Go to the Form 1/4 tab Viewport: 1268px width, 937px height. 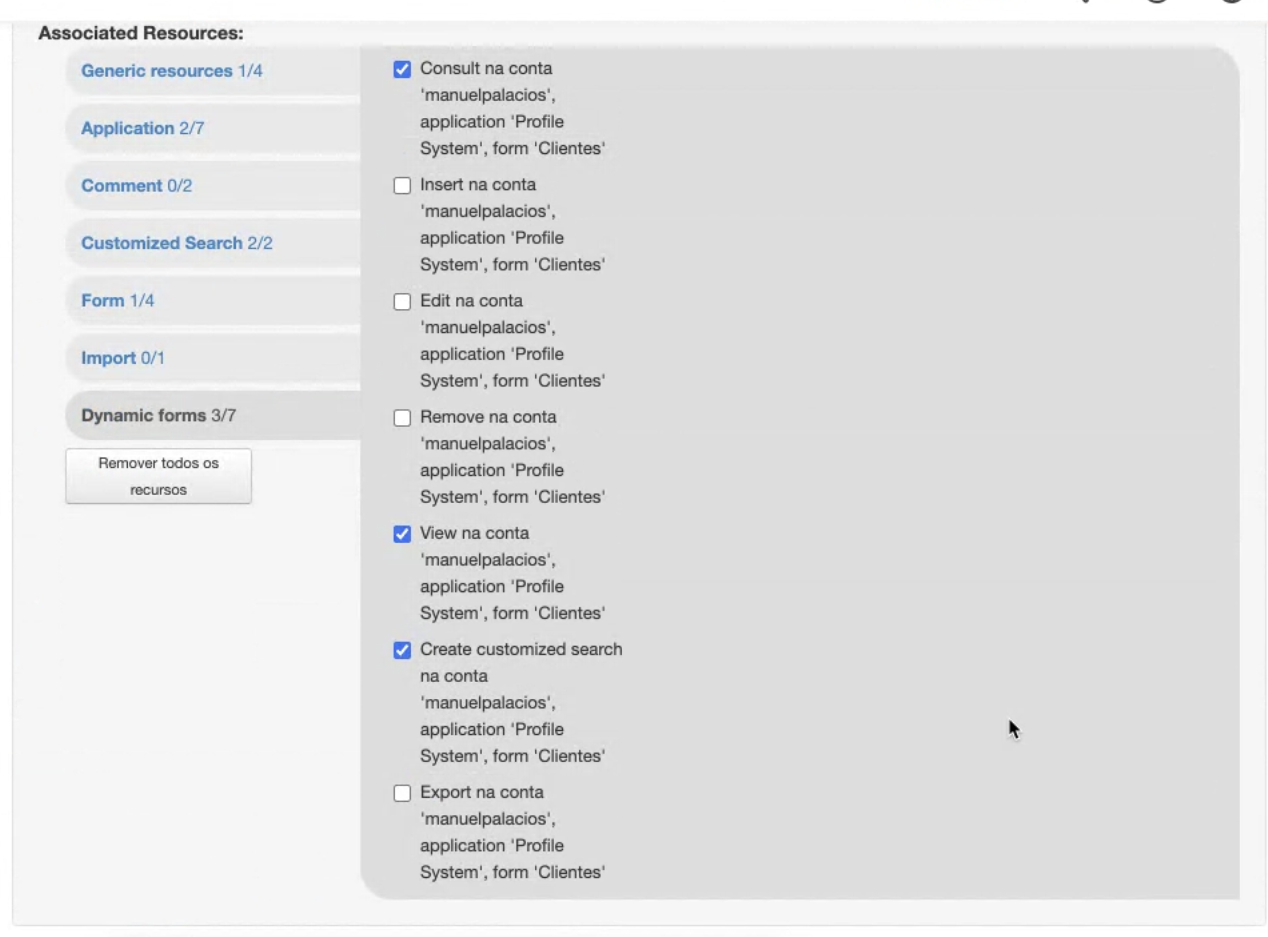click(x=213, y=300)
